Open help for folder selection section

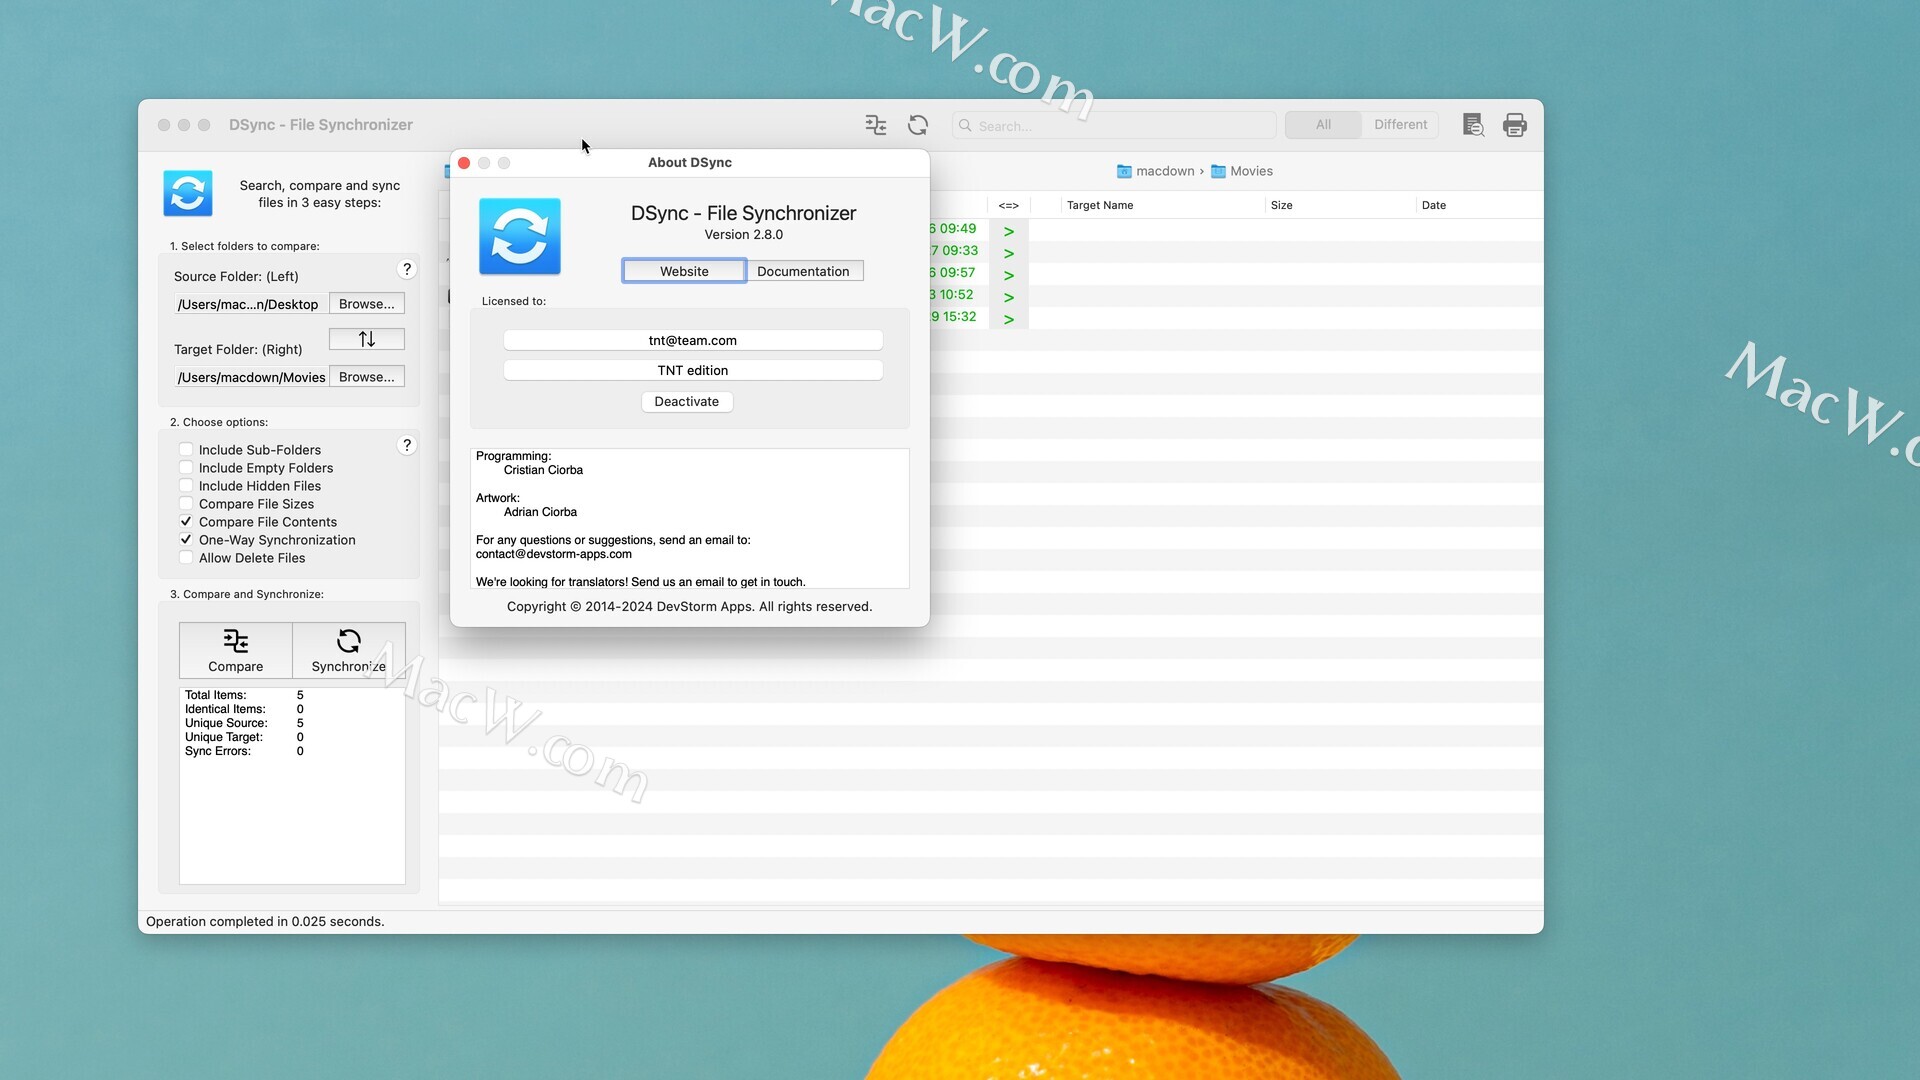pyautogui.click(x=407, y=269)
